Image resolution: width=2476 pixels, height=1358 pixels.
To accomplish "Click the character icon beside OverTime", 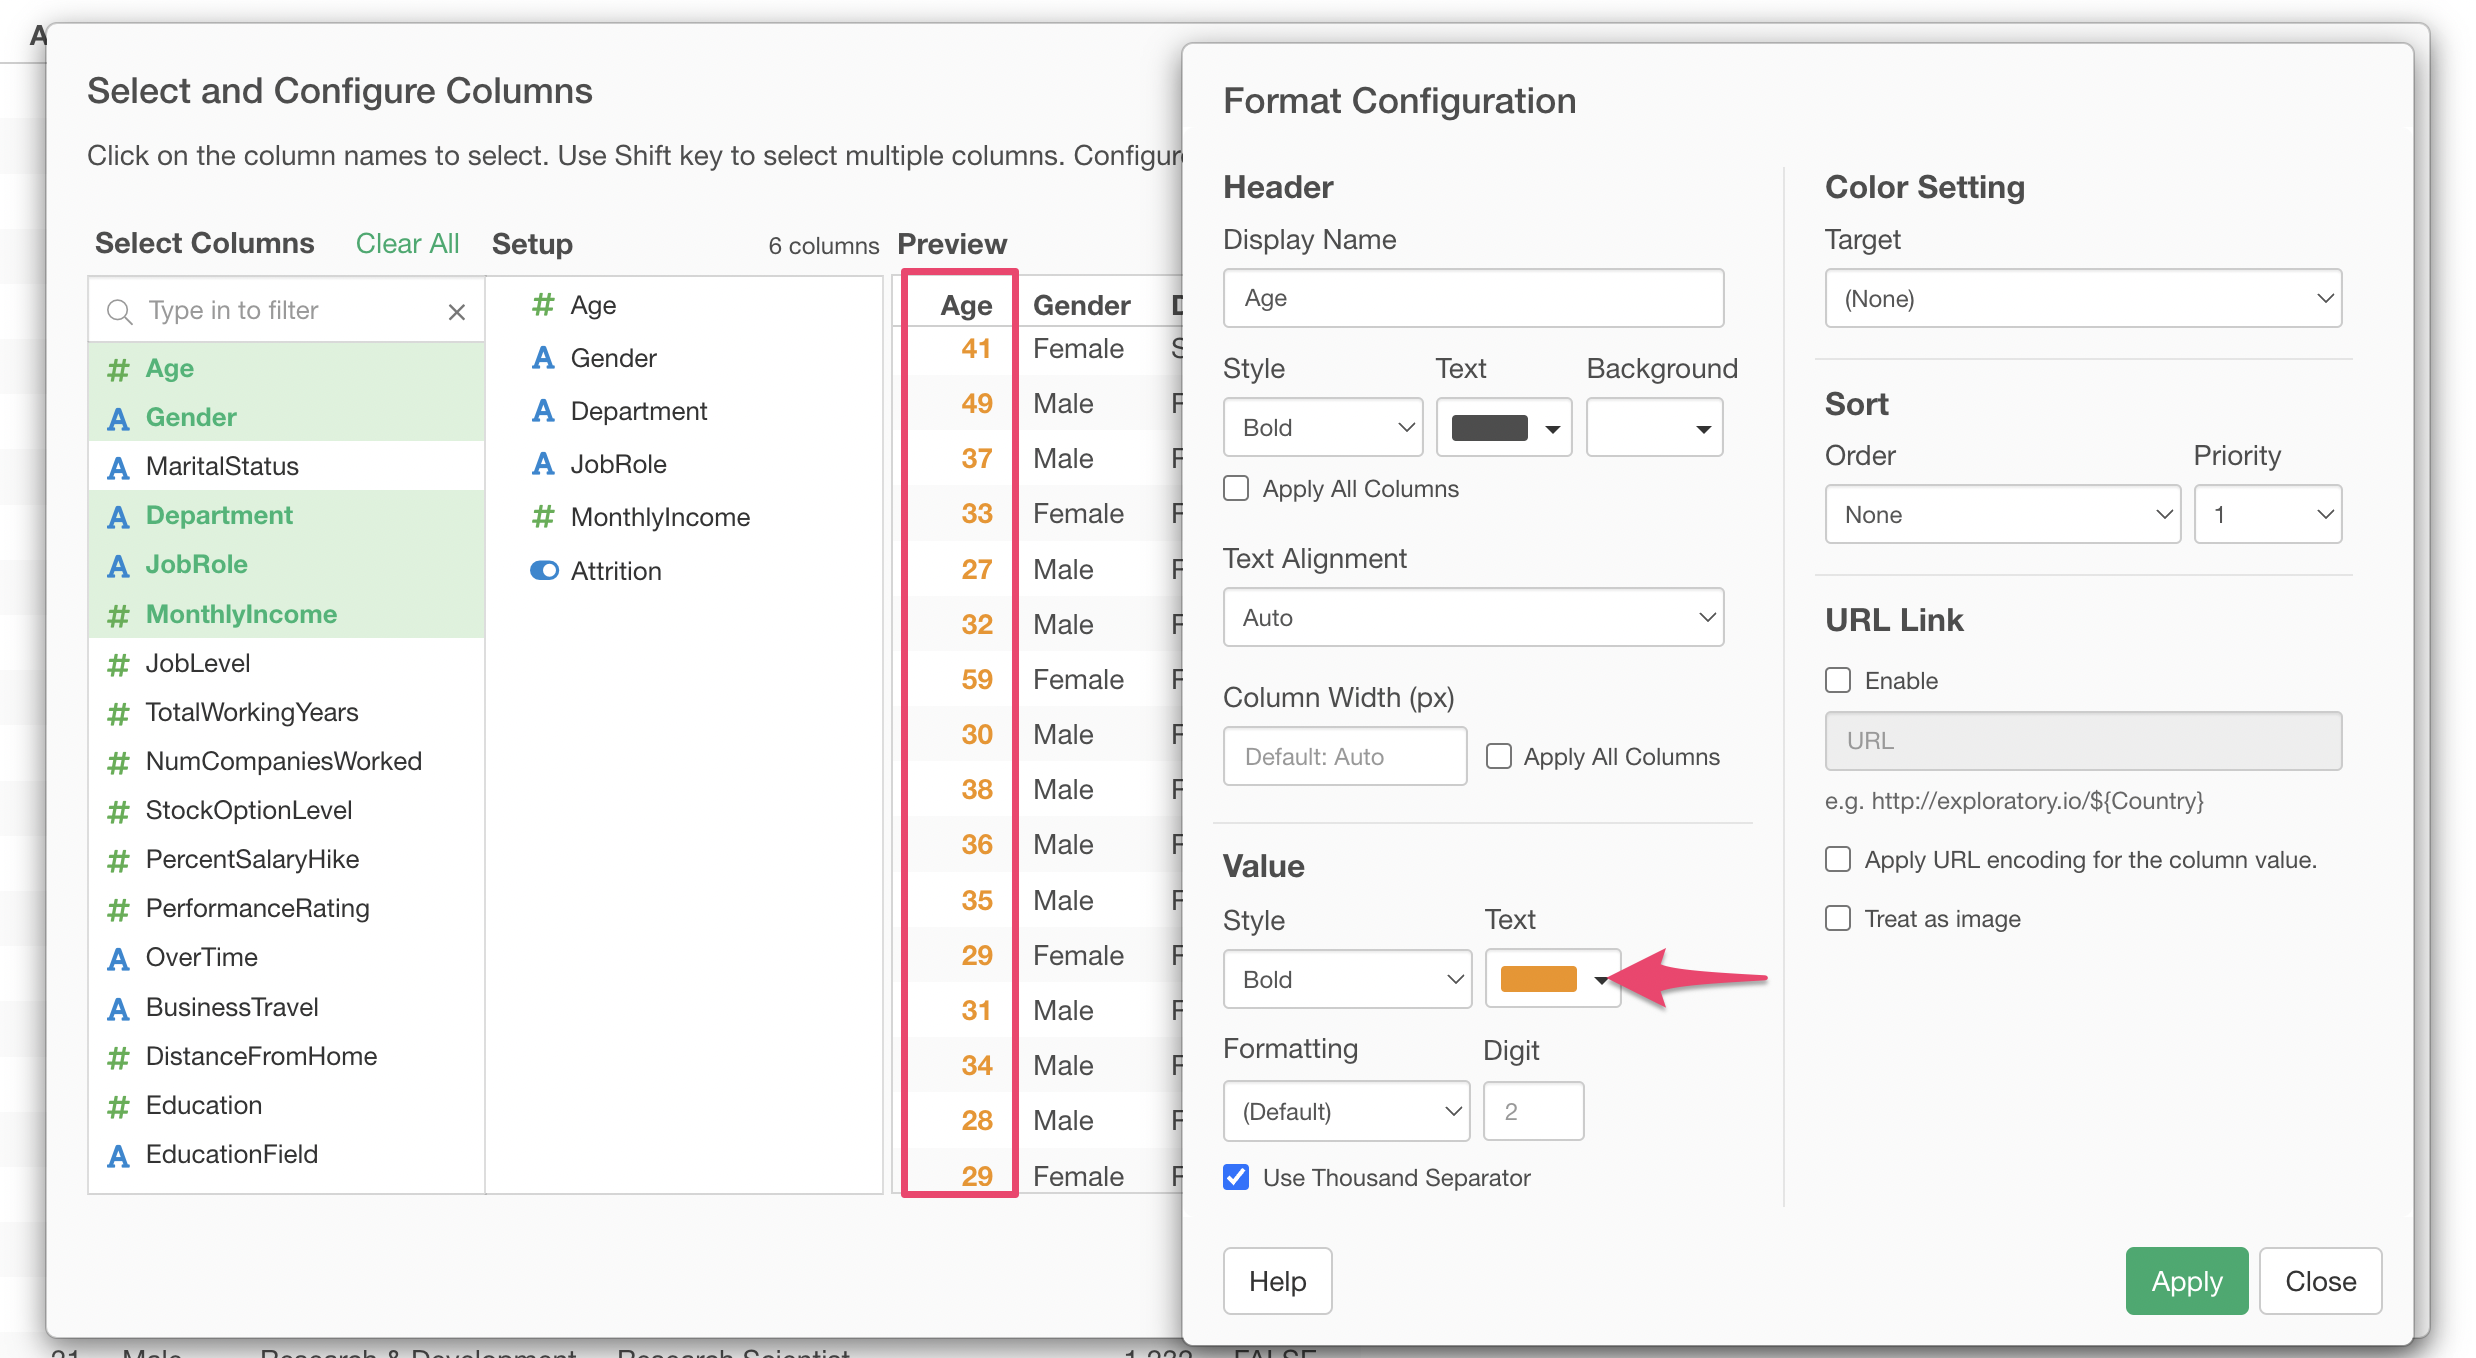I will (118, 958).
